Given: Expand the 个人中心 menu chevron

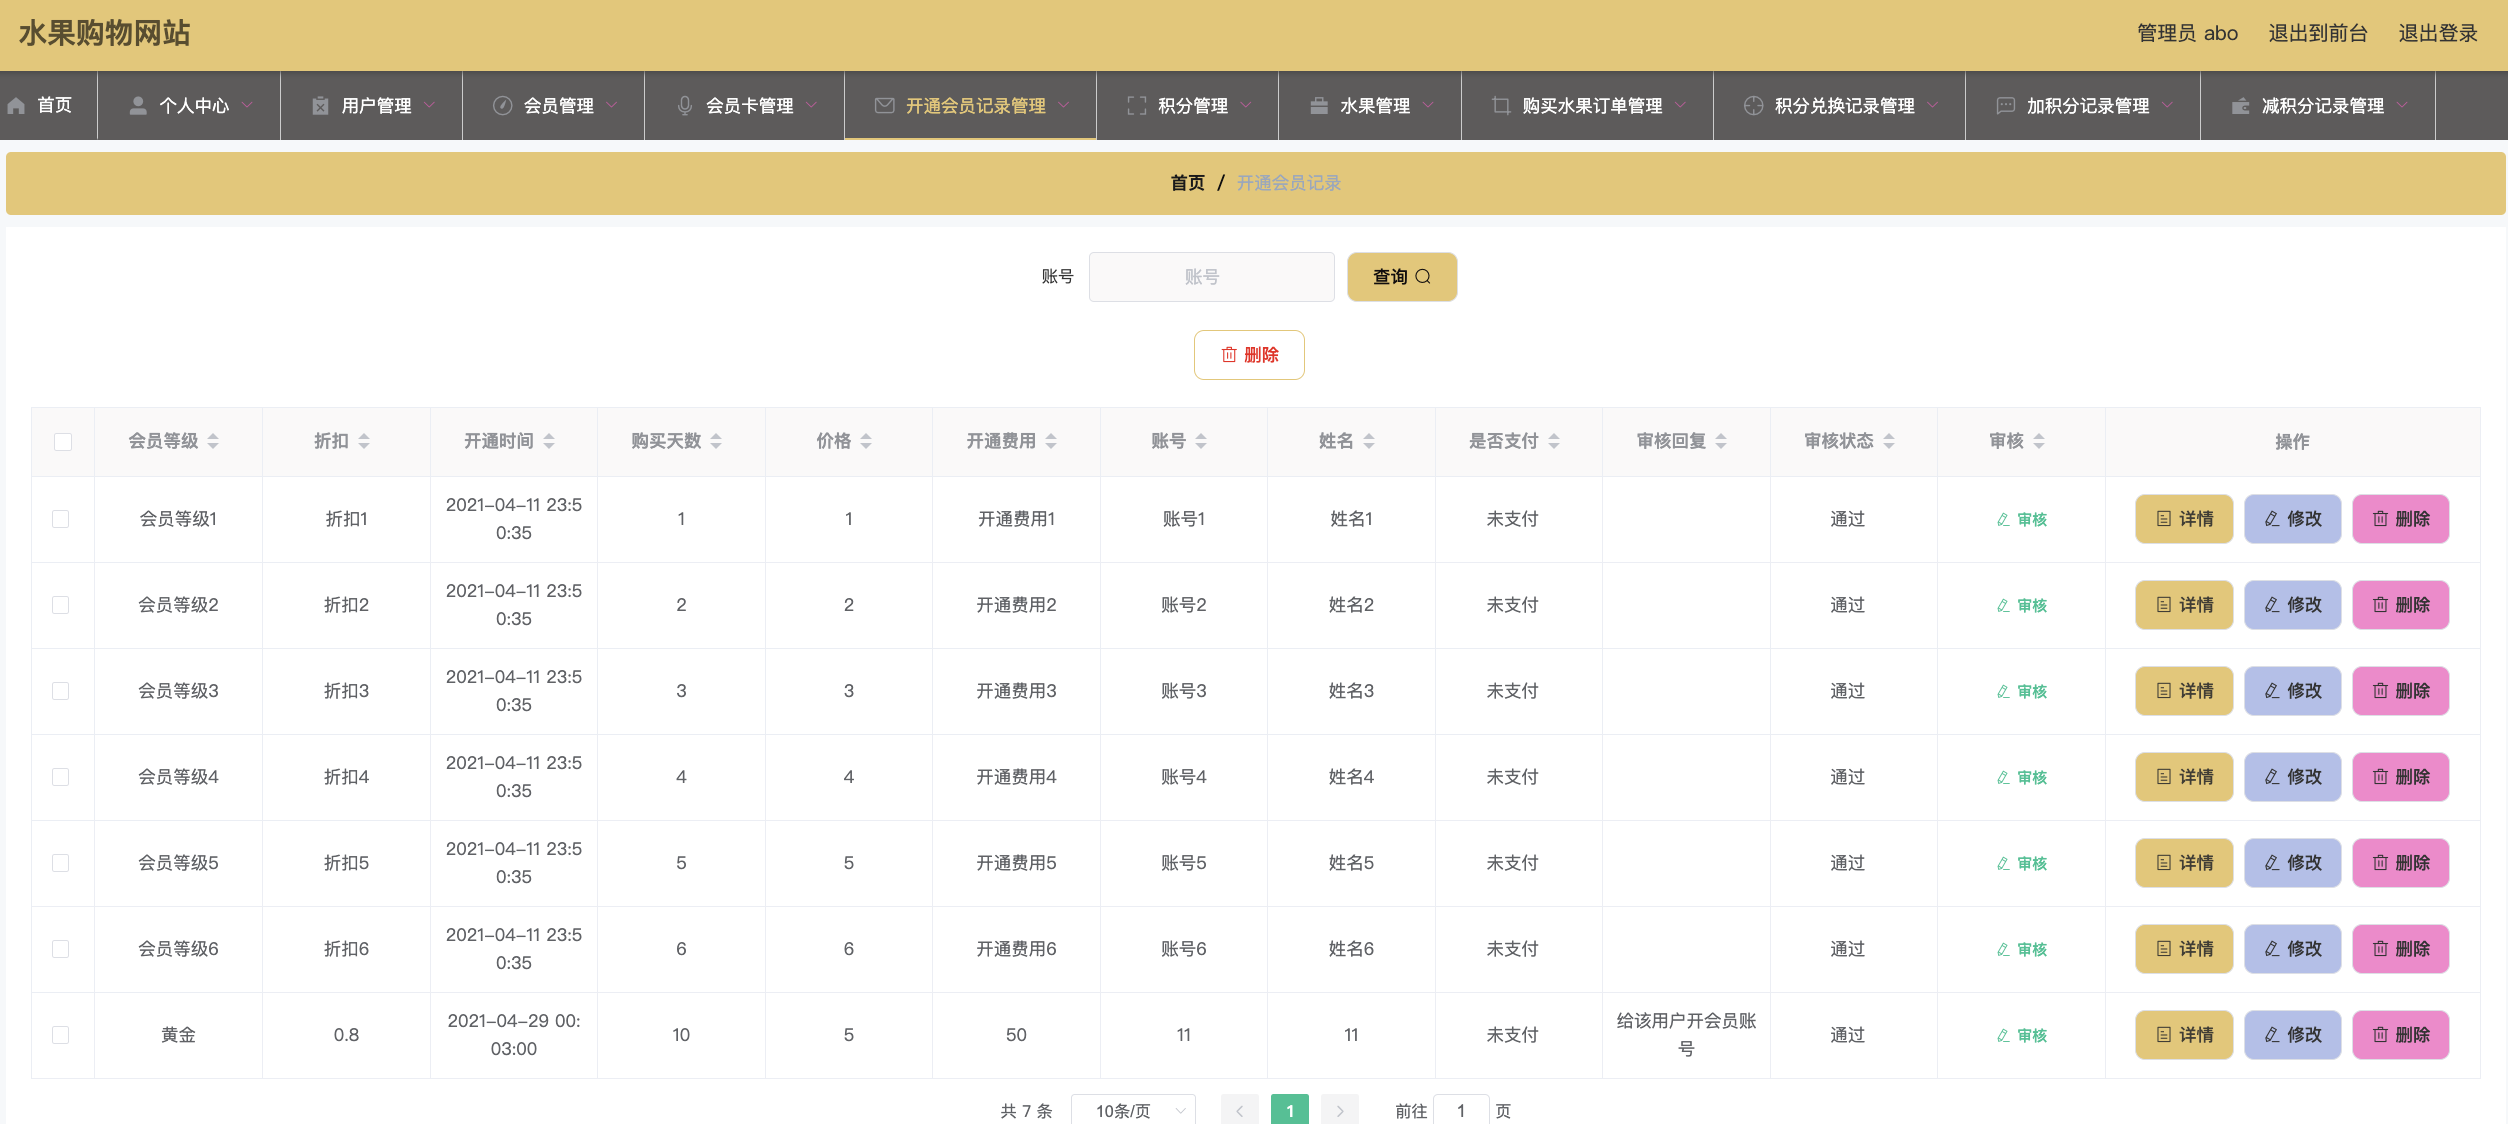Looking at the screenshot, I should [x=247, y=105].
